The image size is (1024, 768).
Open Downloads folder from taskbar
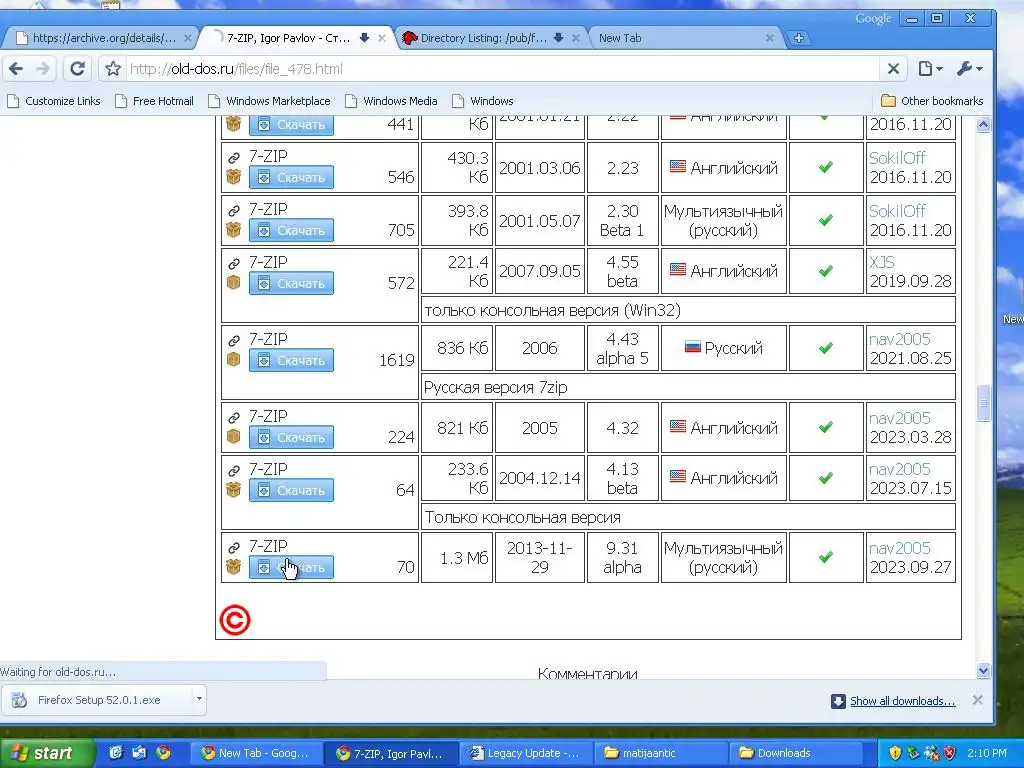point(793,753)
